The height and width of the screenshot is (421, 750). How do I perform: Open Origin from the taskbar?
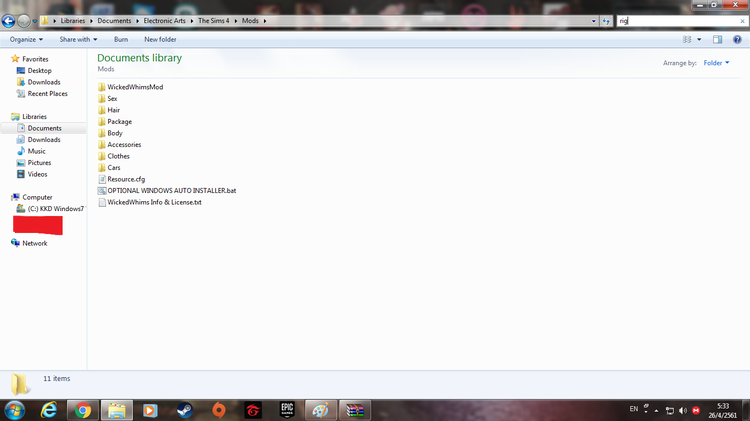click(x=219, y=410)
